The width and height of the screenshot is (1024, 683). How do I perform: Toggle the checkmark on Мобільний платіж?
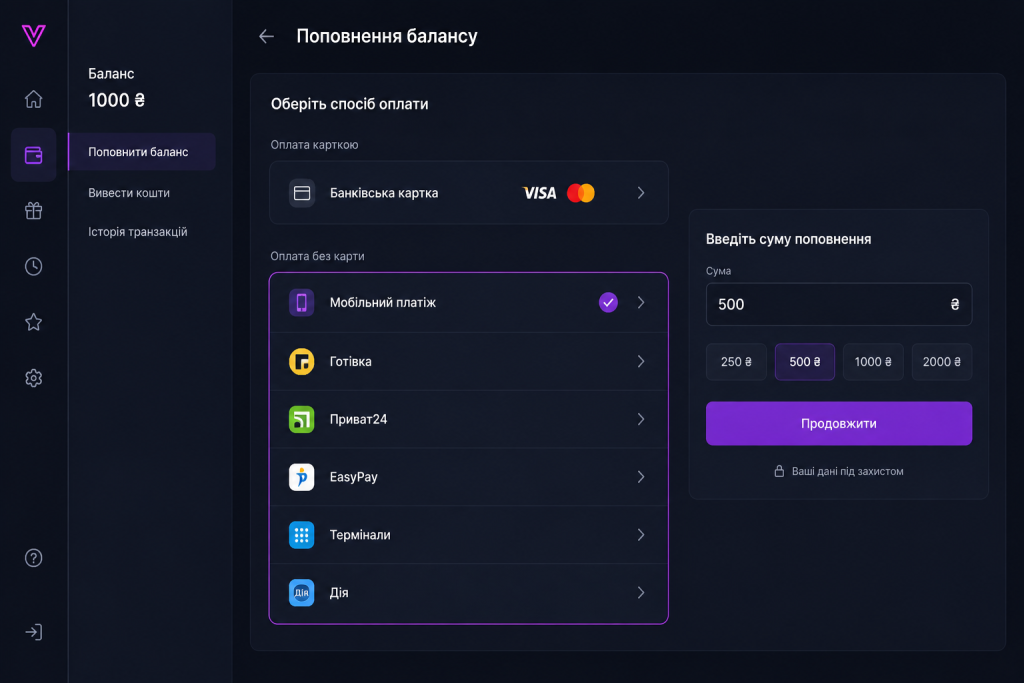point(608,302)
